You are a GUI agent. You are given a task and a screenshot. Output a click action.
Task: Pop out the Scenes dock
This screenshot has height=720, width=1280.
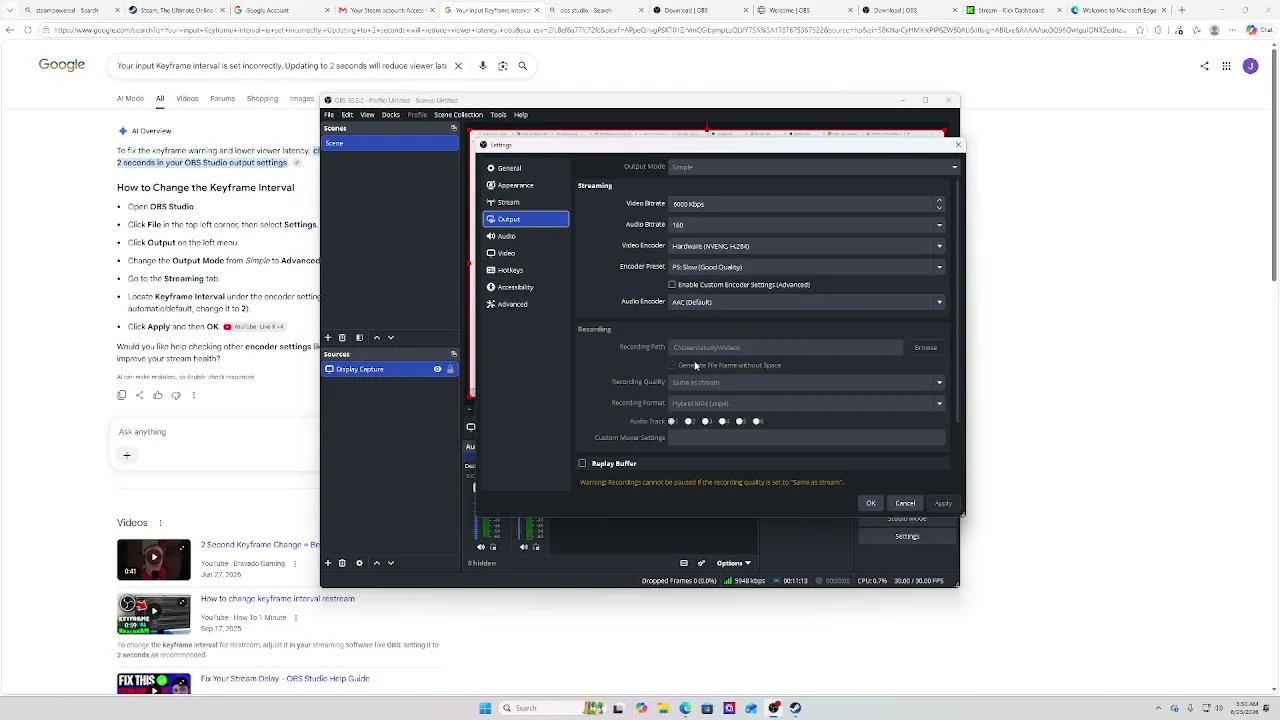pos(454,128)
